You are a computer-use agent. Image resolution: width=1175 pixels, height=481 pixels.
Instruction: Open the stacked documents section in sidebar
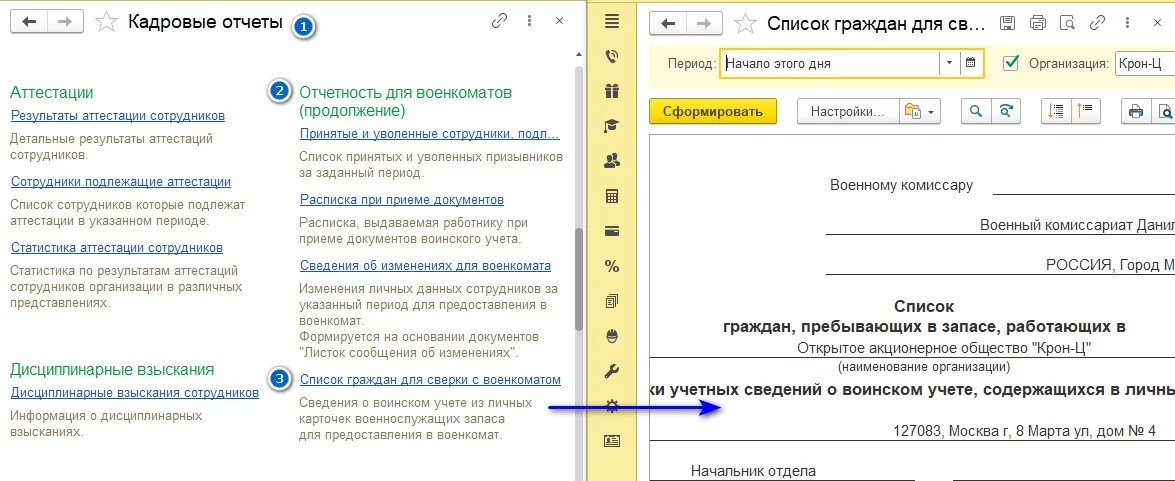611,301
